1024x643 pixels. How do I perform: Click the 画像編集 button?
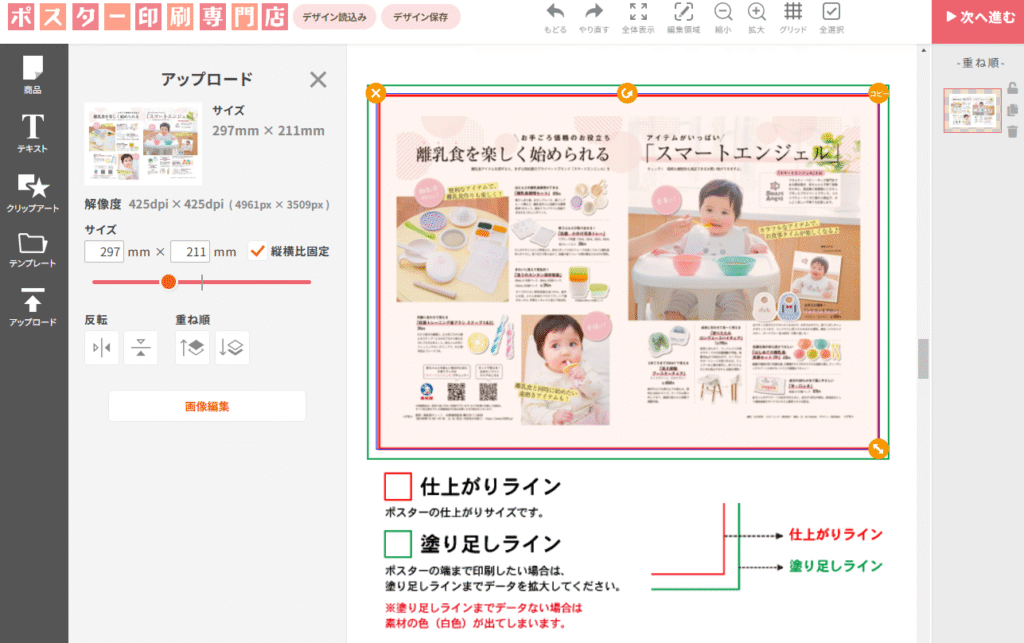(207, 406)
